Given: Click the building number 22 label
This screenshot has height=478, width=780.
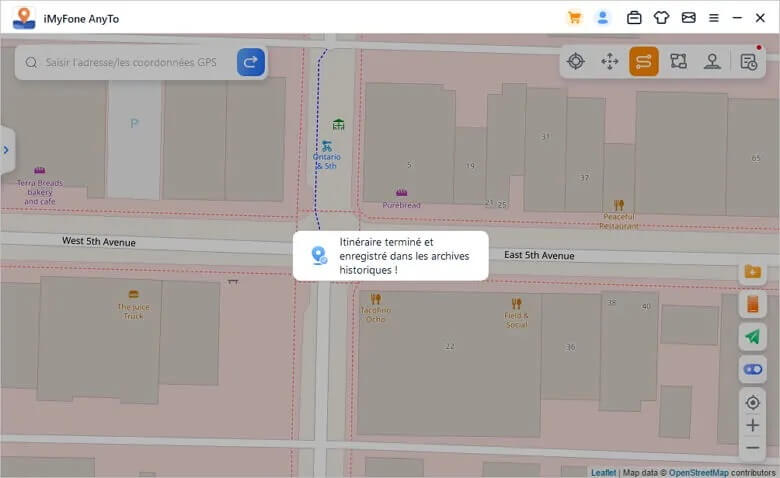Looking at the screenshot, I should coord(450,347).
